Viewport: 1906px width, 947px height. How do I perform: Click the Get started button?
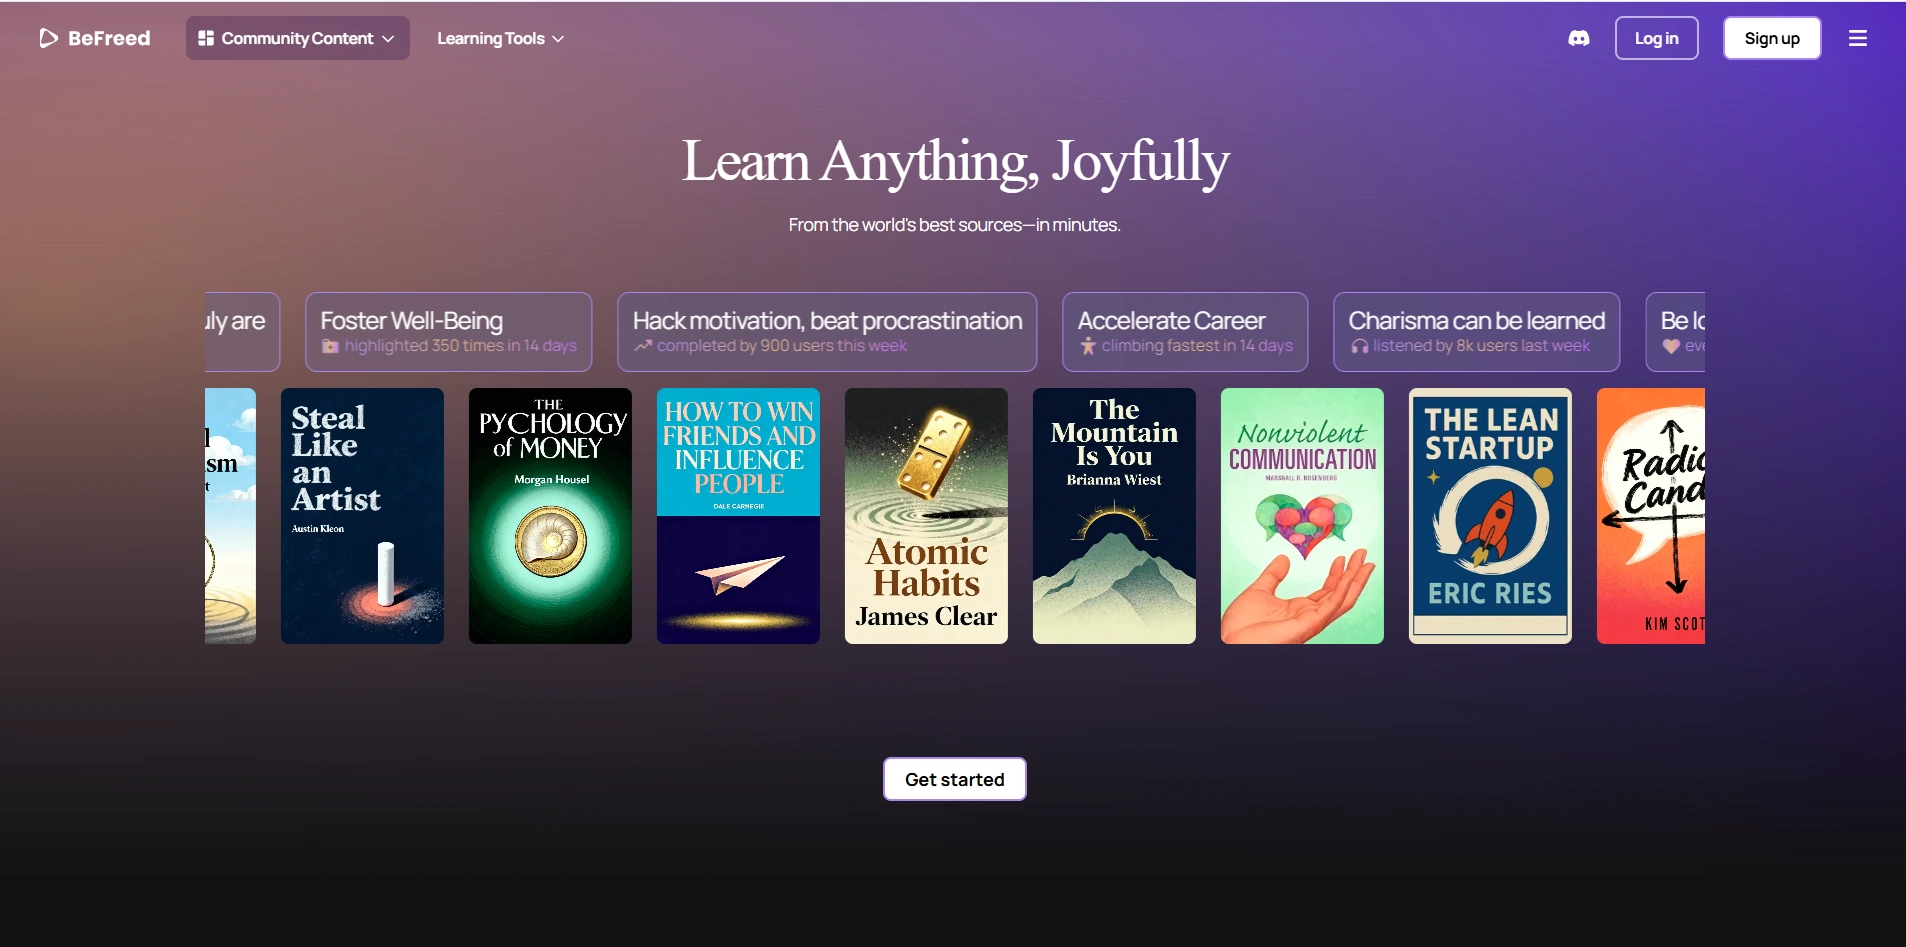click(955, 779)
